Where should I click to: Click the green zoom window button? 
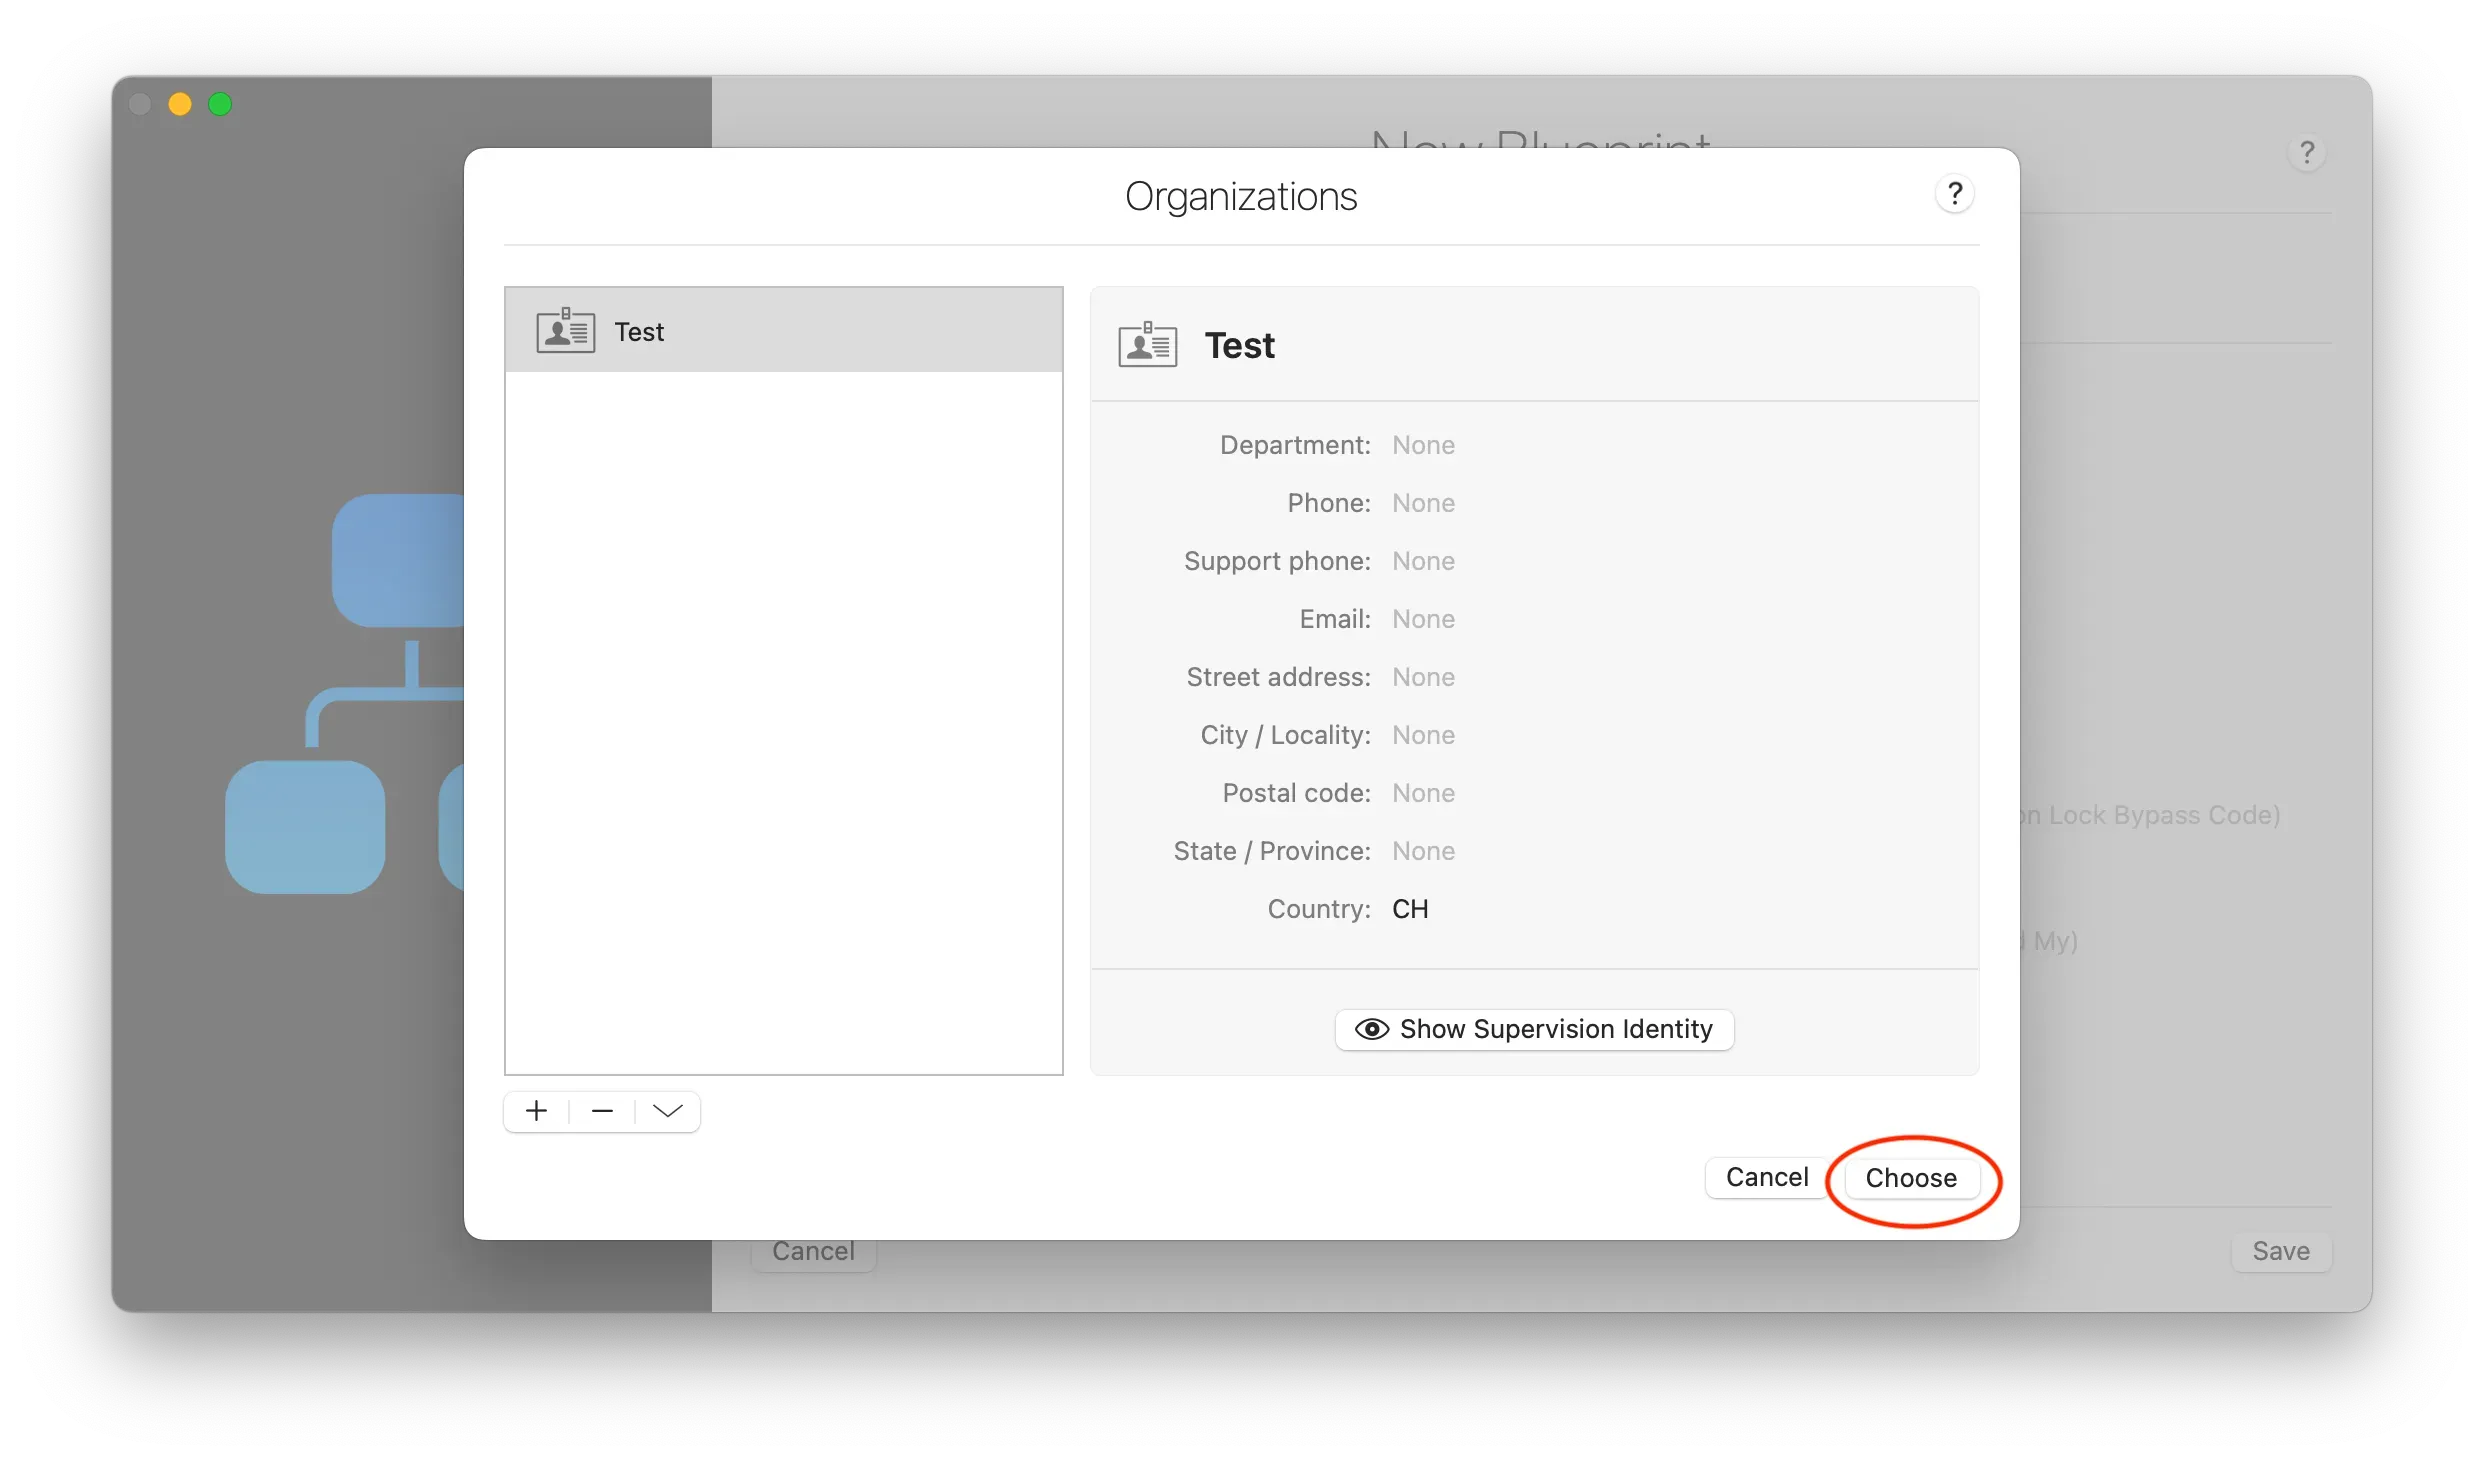pyautogui.click(x=220, y=104)
